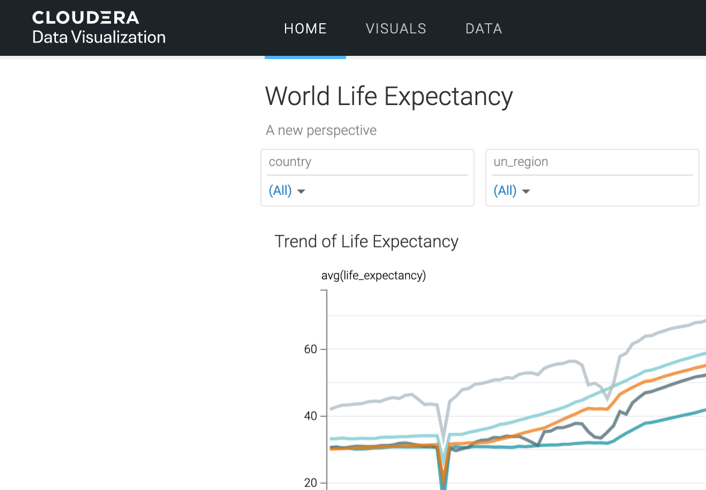Go to the DATA tab
The image size is (706, 490).
click(x=484, y=29)
